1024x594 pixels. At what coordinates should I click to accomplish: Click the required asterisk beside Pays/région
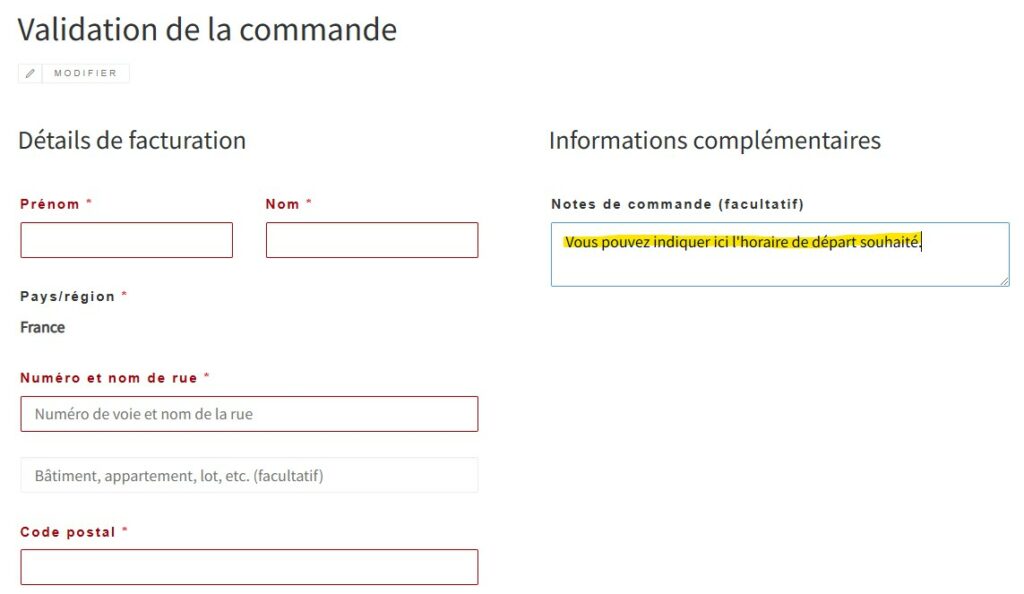click(124, 294)
